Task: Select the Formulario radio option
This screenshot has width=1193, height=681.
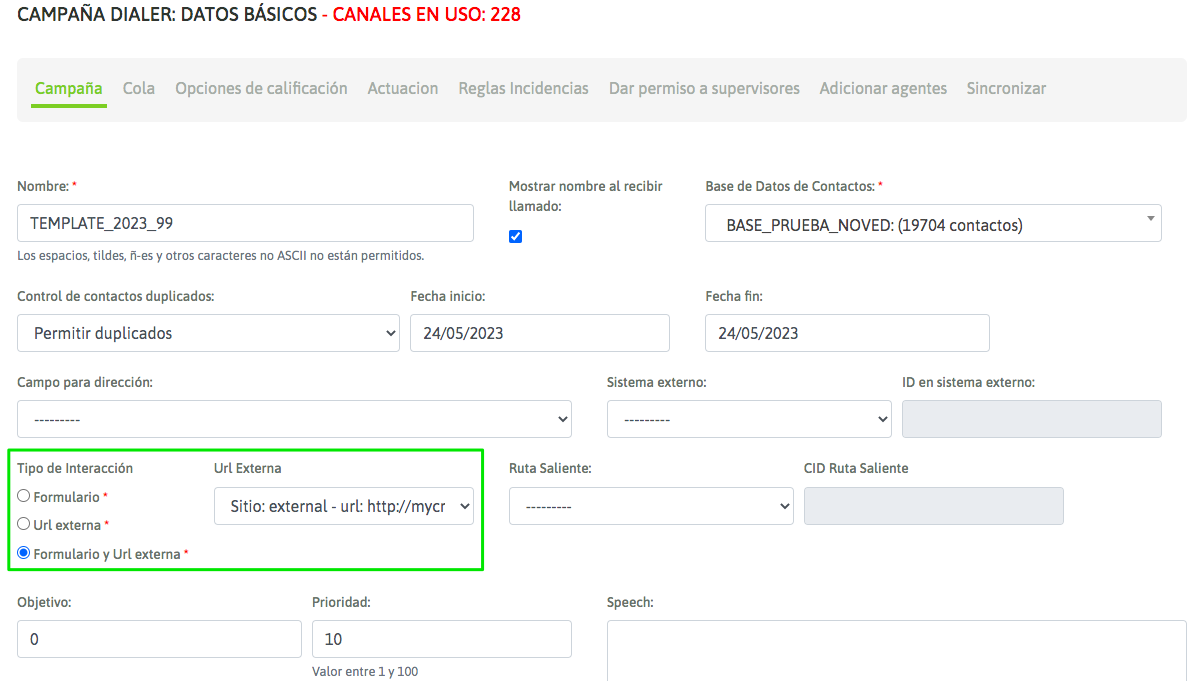Action: [x=24, y=496]
